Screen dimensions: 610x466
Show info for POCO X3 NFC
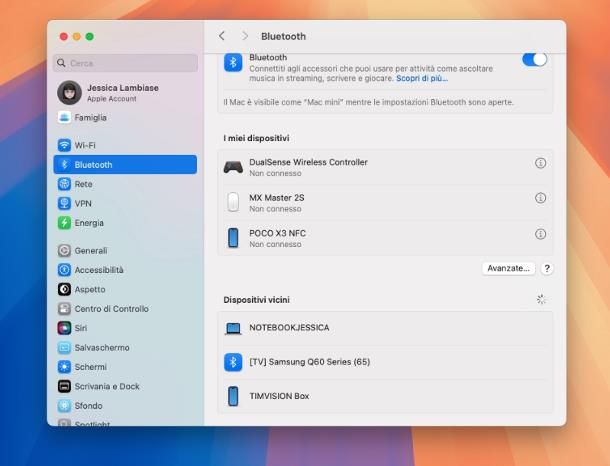point(540,234)
